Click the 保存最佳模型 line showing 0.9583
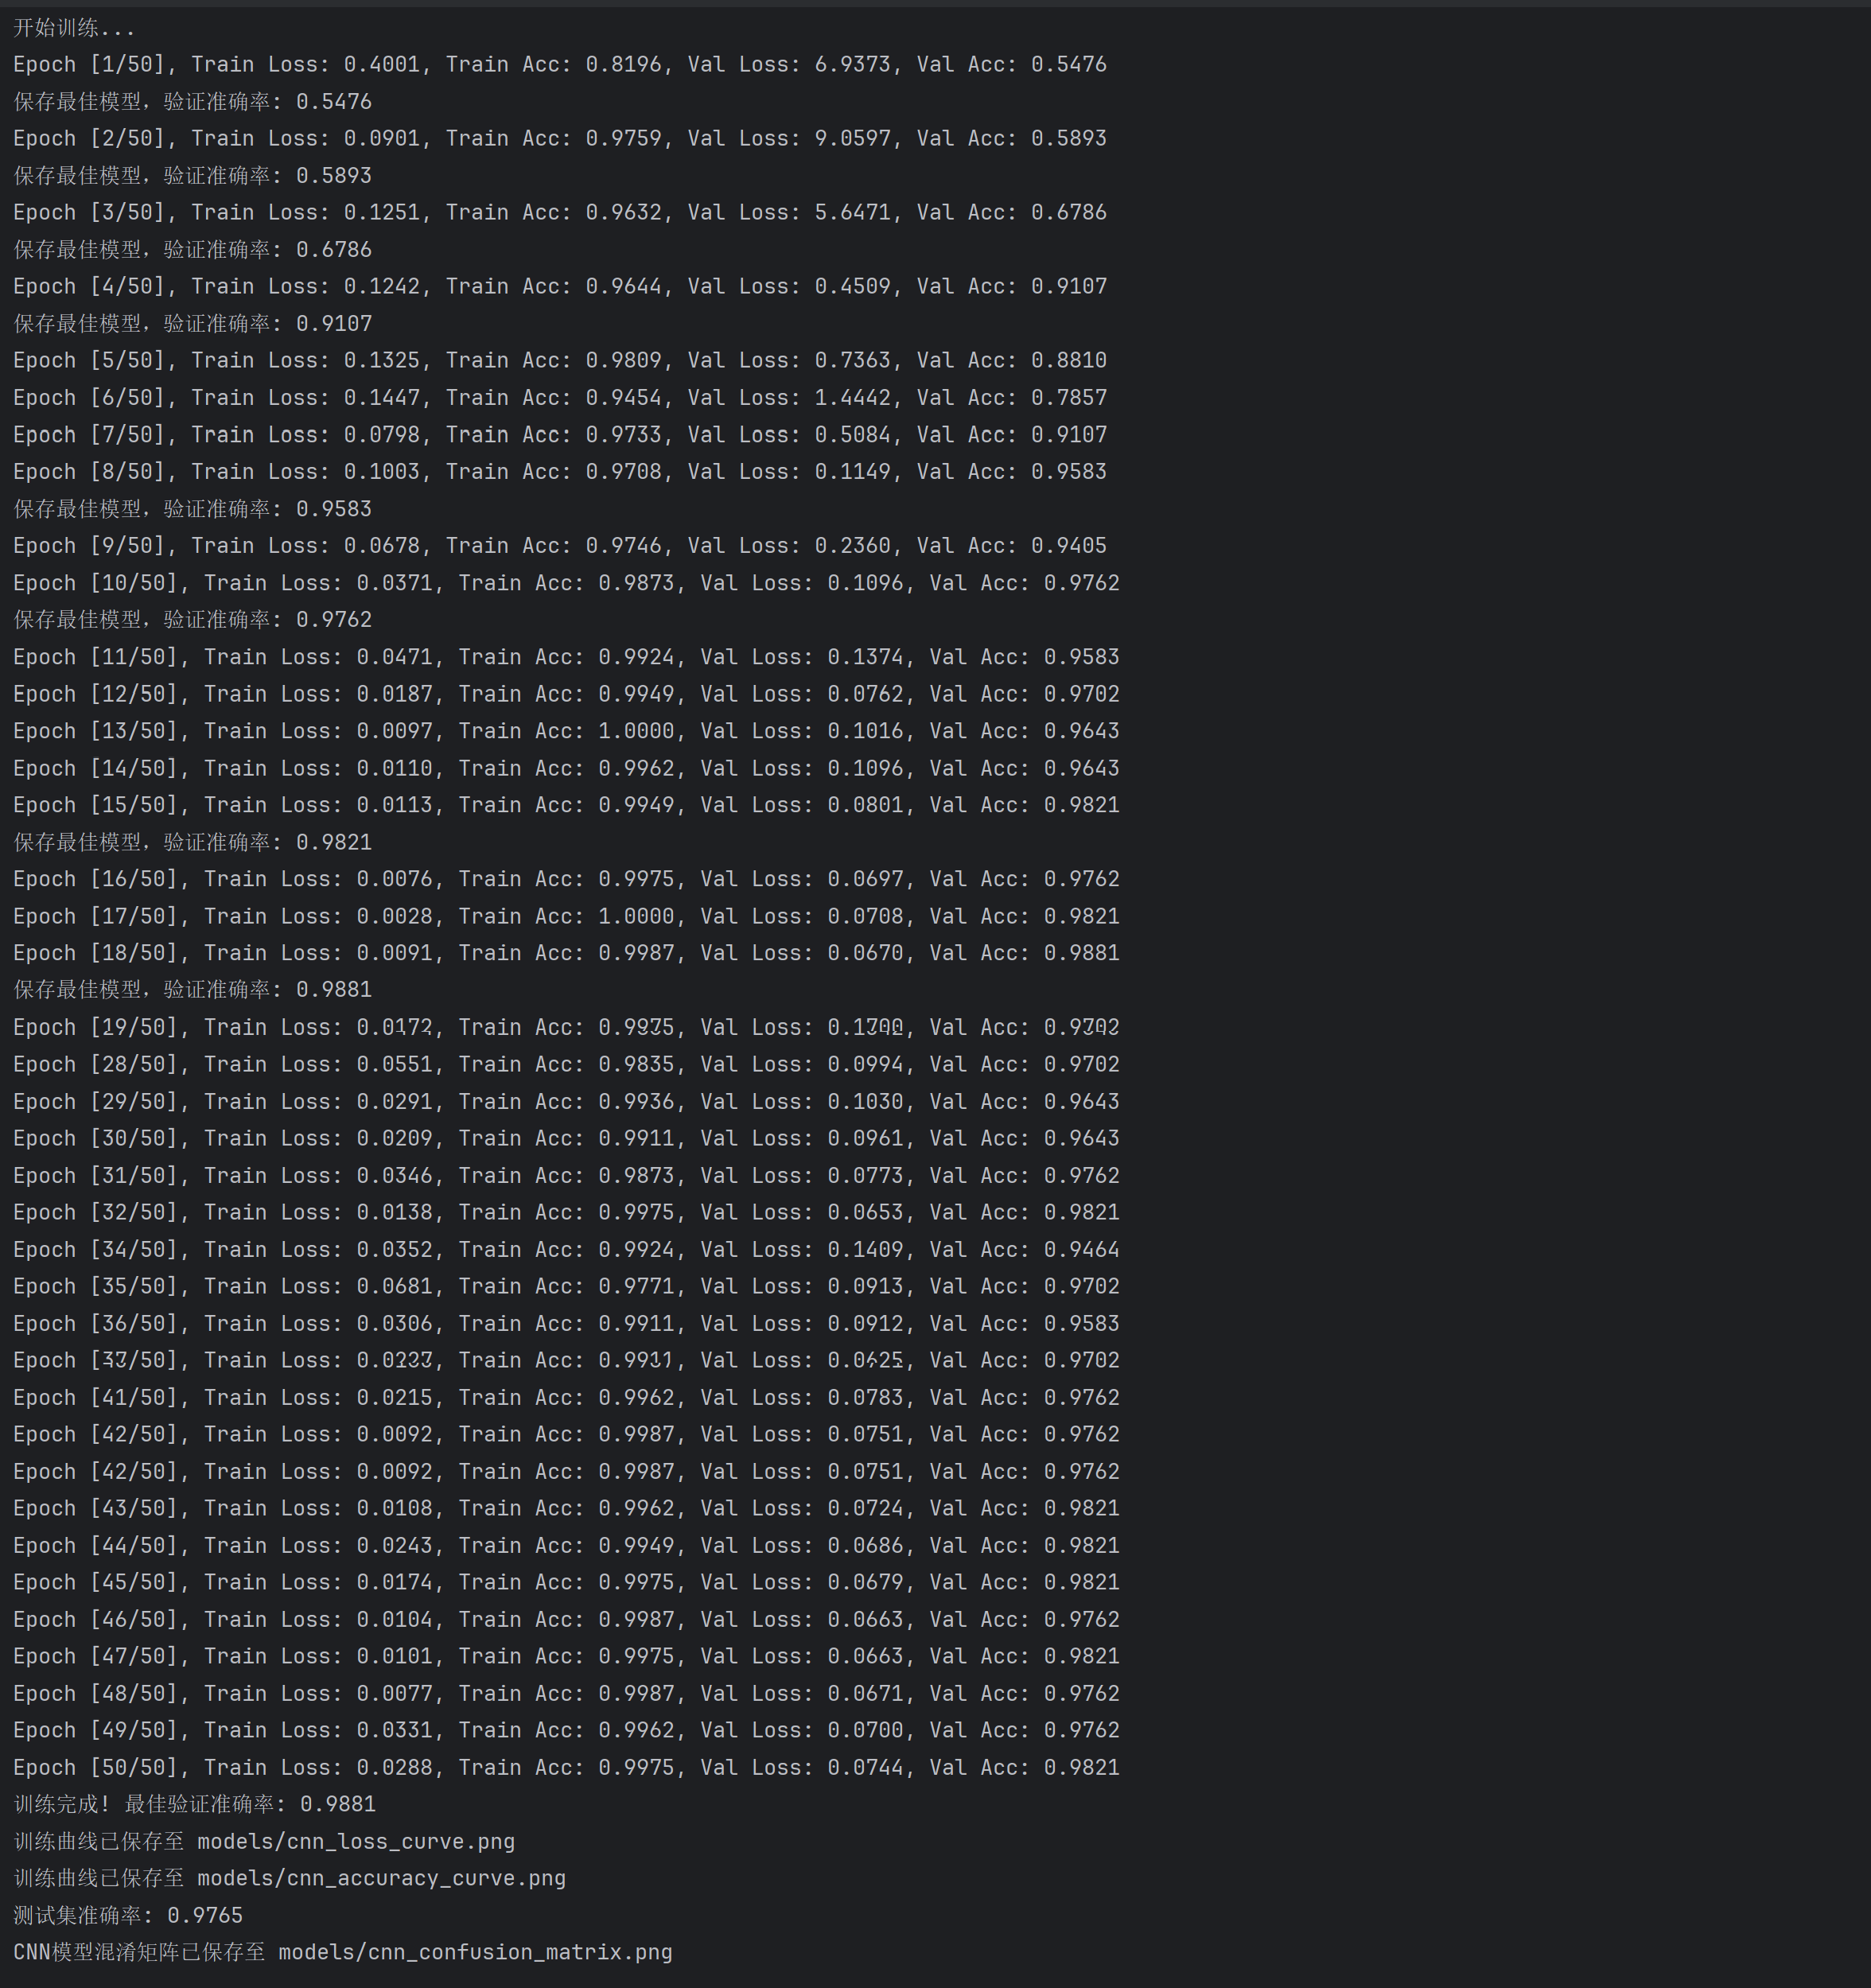This screenshot has width=1871, height=1988. [x=192, y=508]
